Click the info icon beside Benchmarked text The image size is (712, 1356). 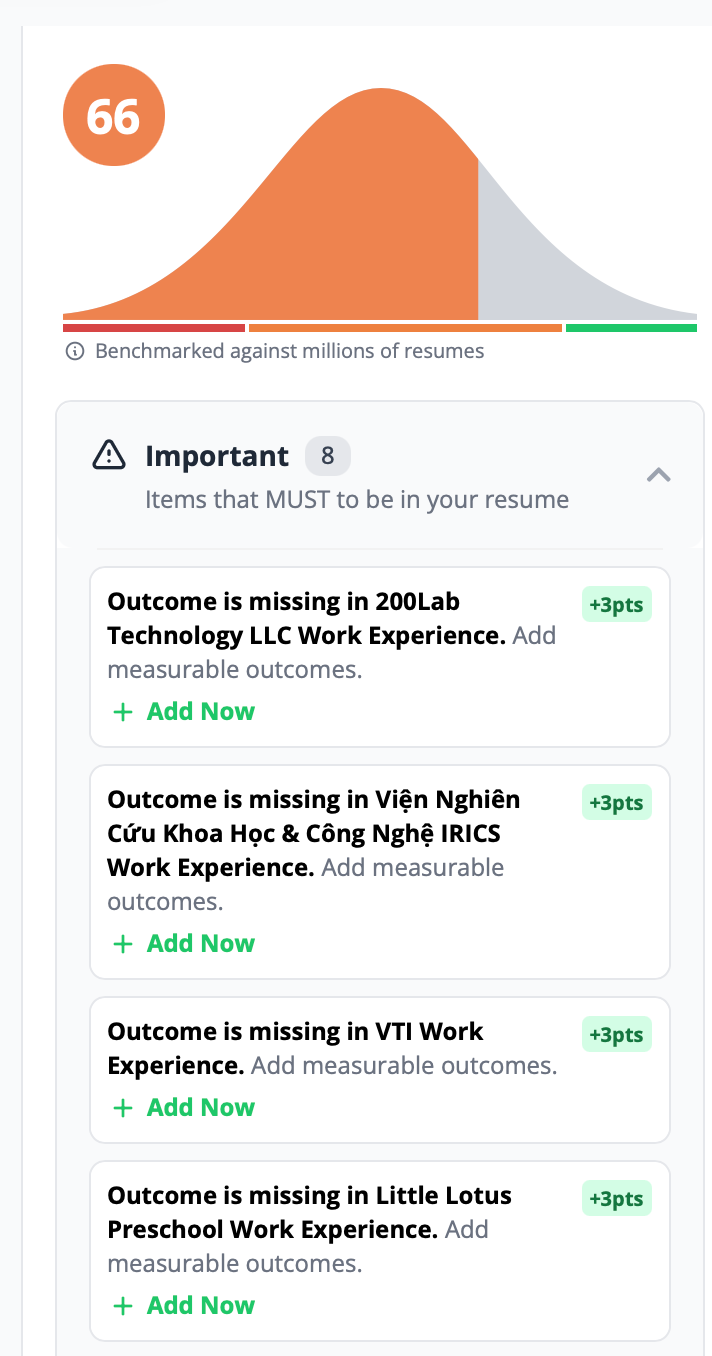point(74,352)
